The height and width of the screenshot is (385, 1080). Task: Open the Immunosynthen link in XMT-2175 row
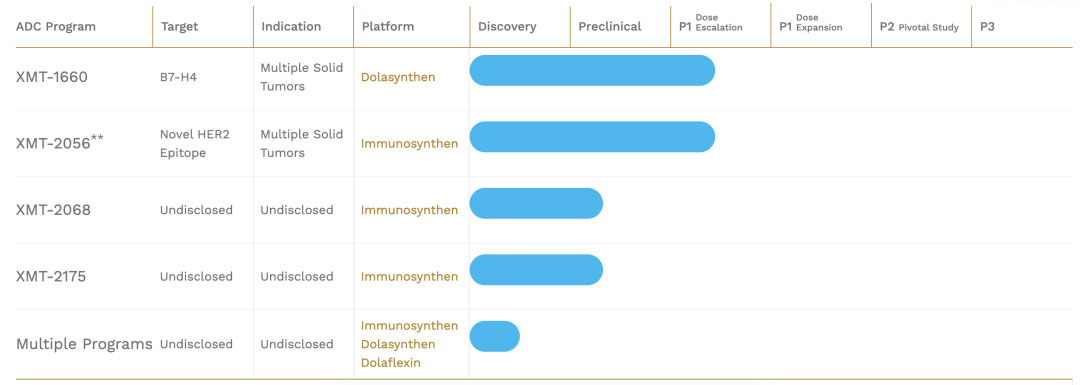(409, 277)
